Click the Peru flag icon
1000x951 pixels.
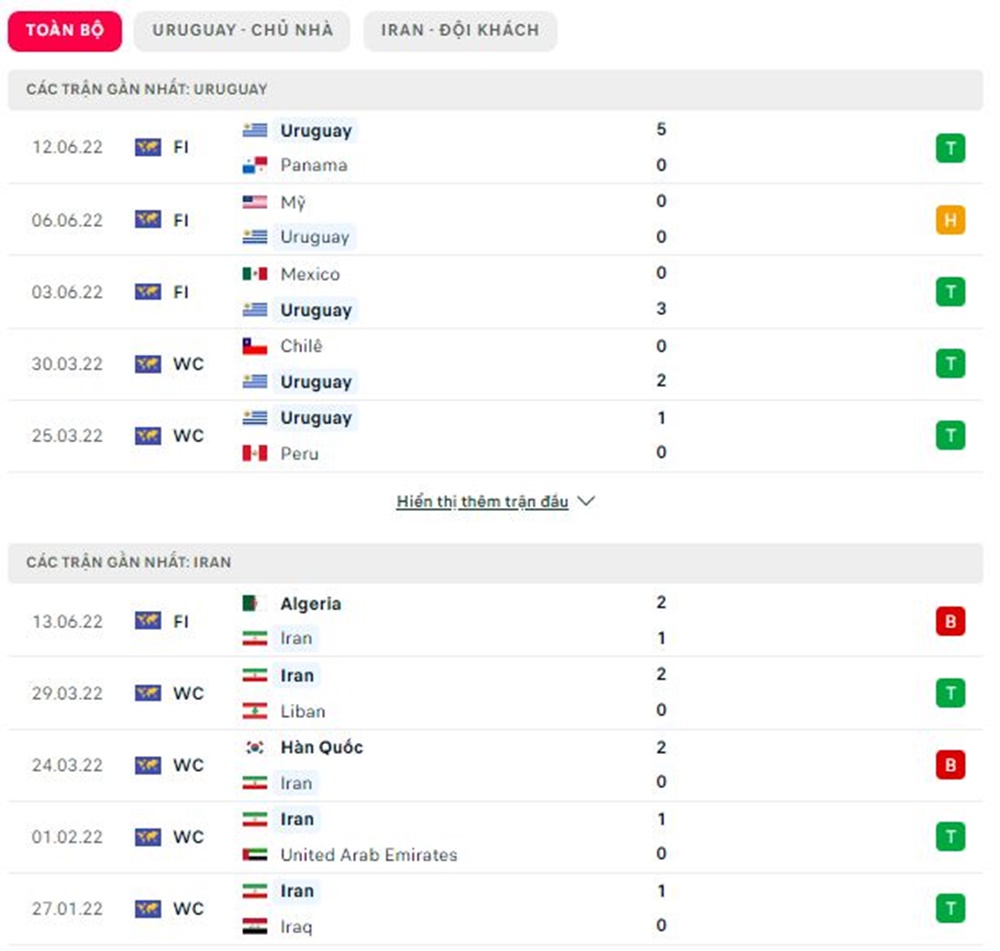click(x=255, y=454)
